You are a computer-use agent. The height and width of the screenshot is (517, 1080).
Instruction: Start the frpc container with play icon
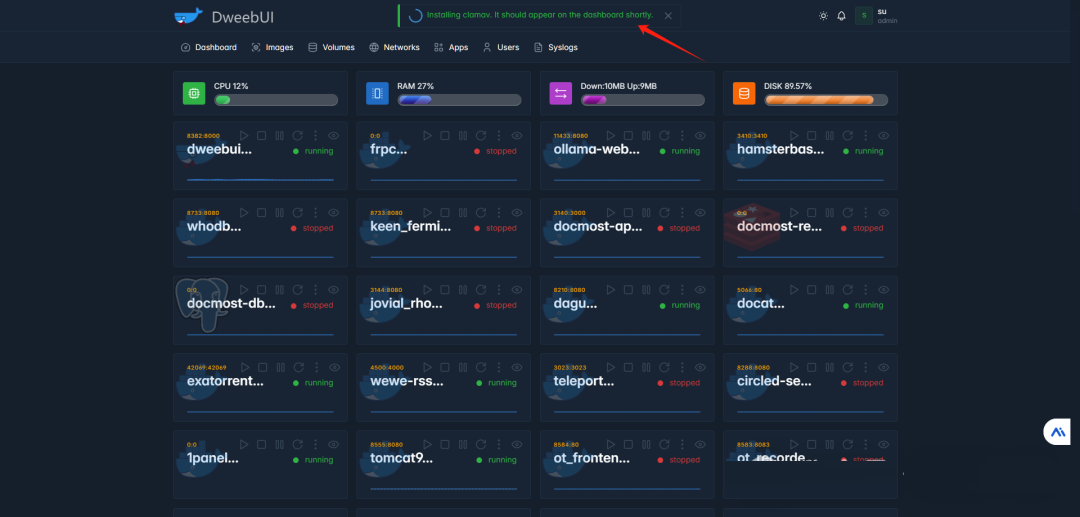tap(427, 135)
